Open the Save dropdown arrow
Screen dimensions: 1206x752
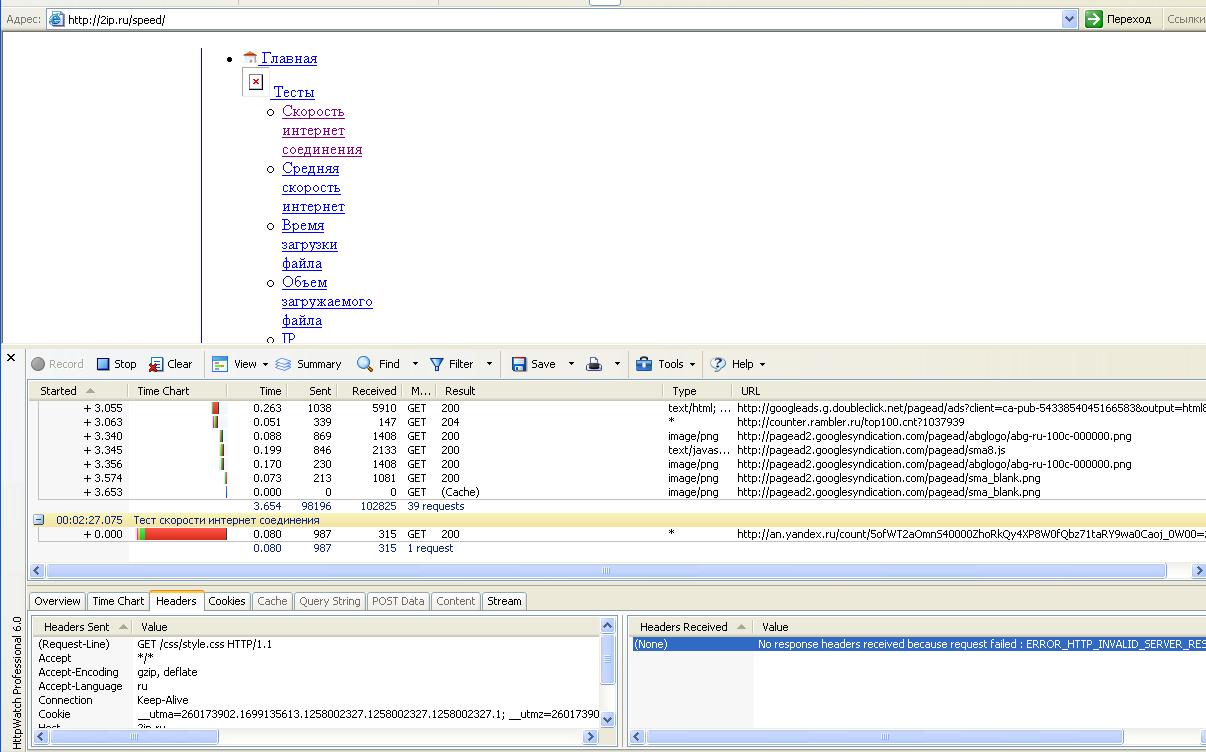click(571, 364)
